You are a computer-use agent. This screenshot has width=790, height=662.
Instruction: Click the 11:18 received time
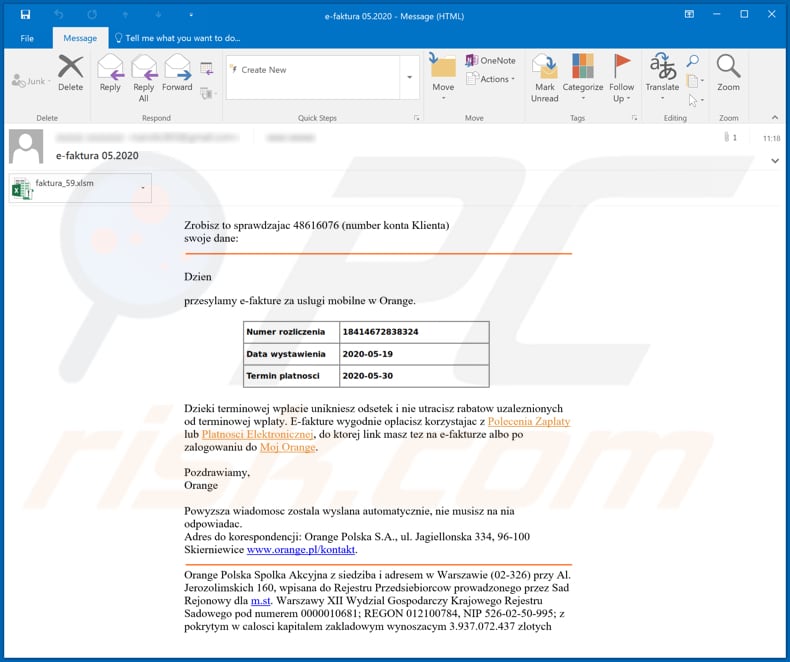771,138
